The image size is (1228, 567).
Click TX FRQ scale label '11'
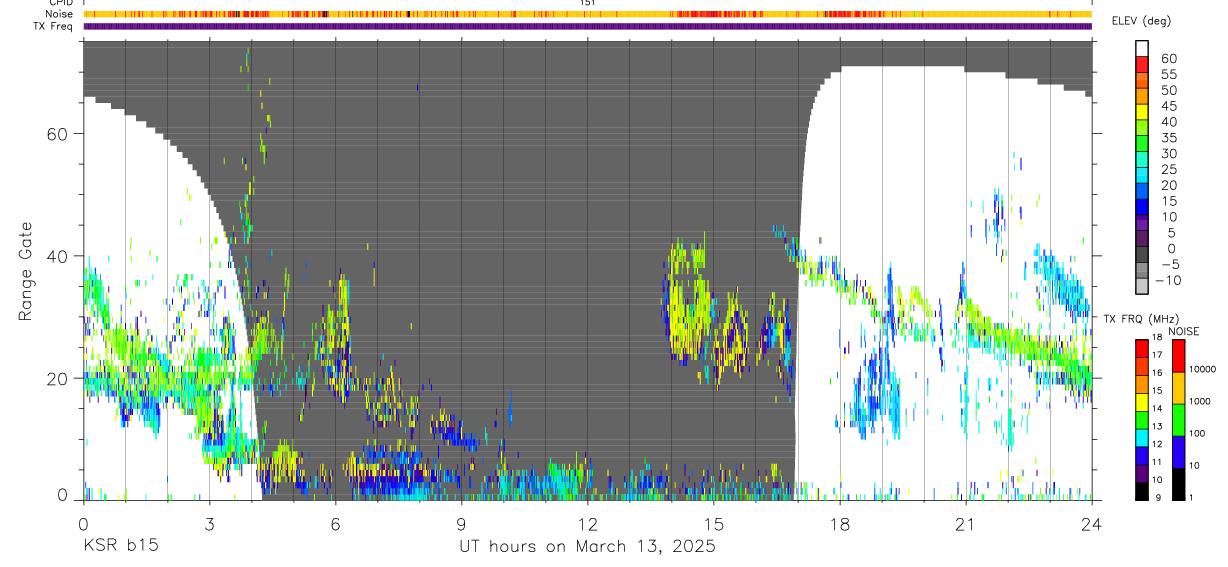[x=1159, y=462]
